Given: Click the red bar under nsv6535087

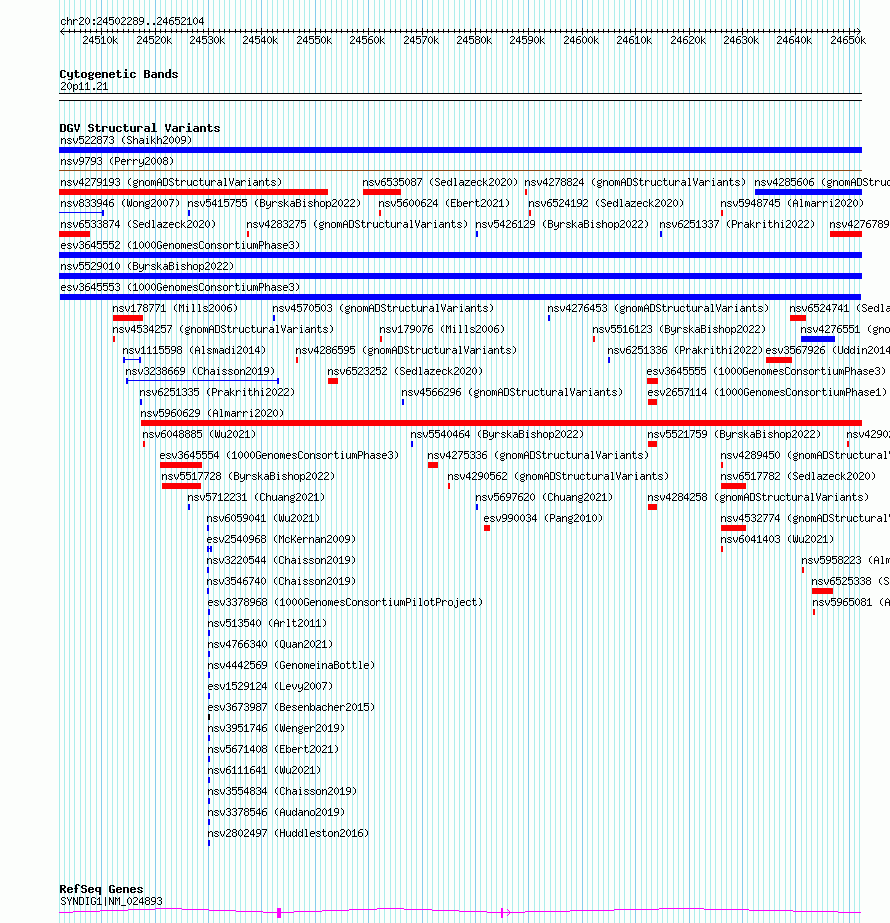Looking at the screenshot, I should tap(382, 192).
